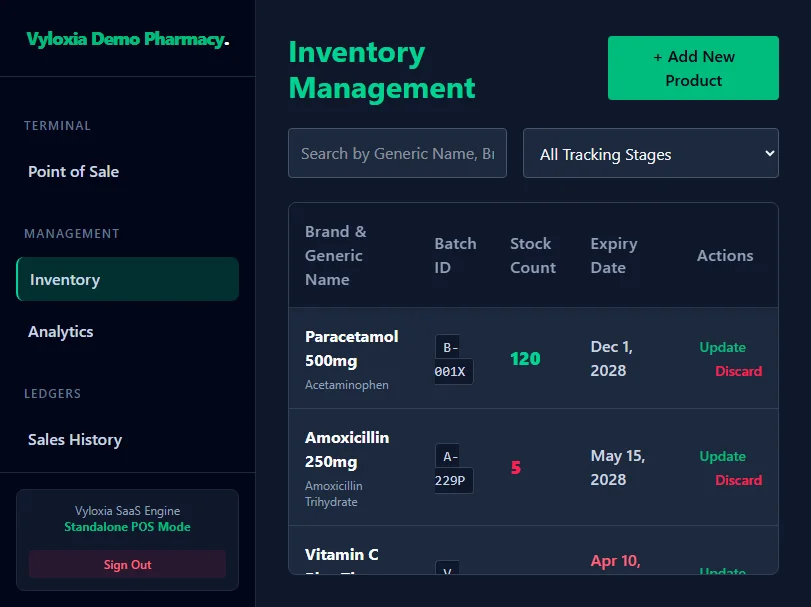Click the Inventory Management heading
811x607 pixels.
click(382, 70)
